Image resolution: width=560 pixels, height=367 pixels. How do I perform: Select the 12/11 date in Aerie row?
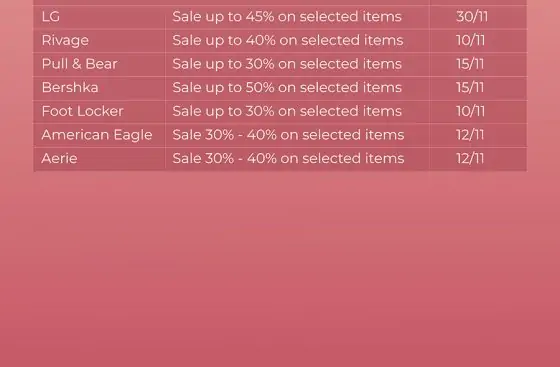pos(470,159)
